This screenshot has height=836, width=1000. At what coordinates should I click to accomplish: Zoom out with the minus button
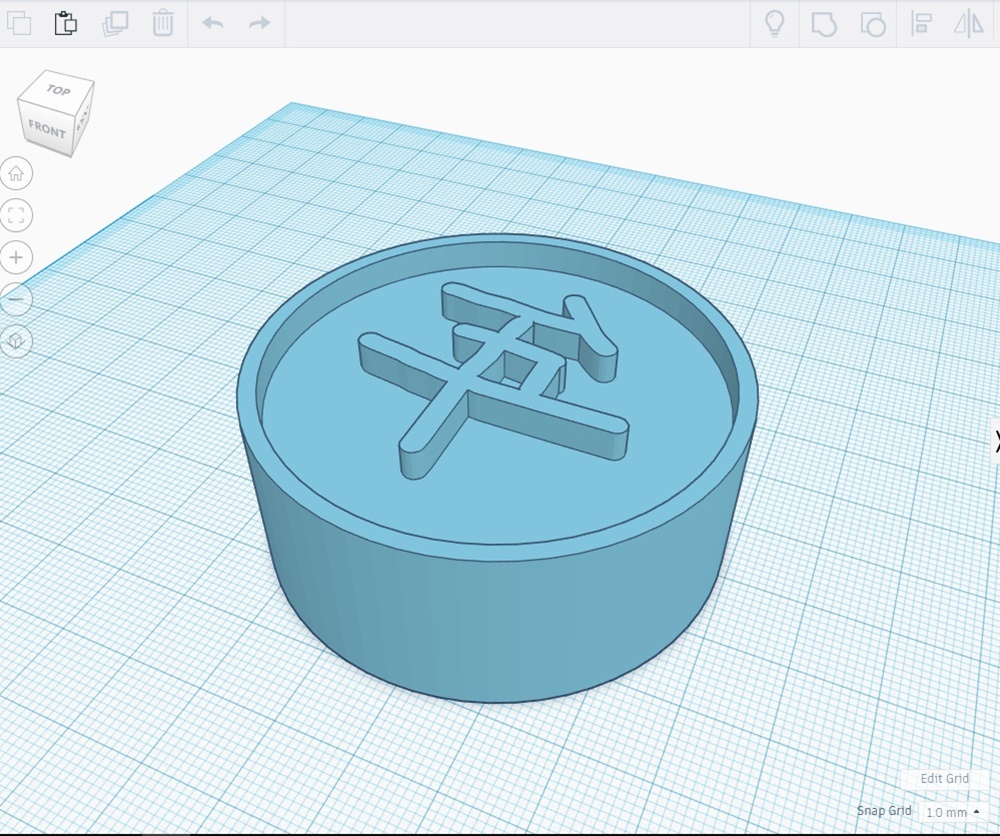pyautogui.click(x=16, y=299)
